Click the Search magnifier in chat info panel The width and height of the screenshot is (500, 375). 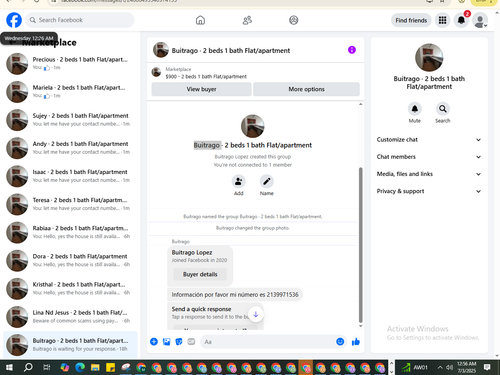[443, 109]
